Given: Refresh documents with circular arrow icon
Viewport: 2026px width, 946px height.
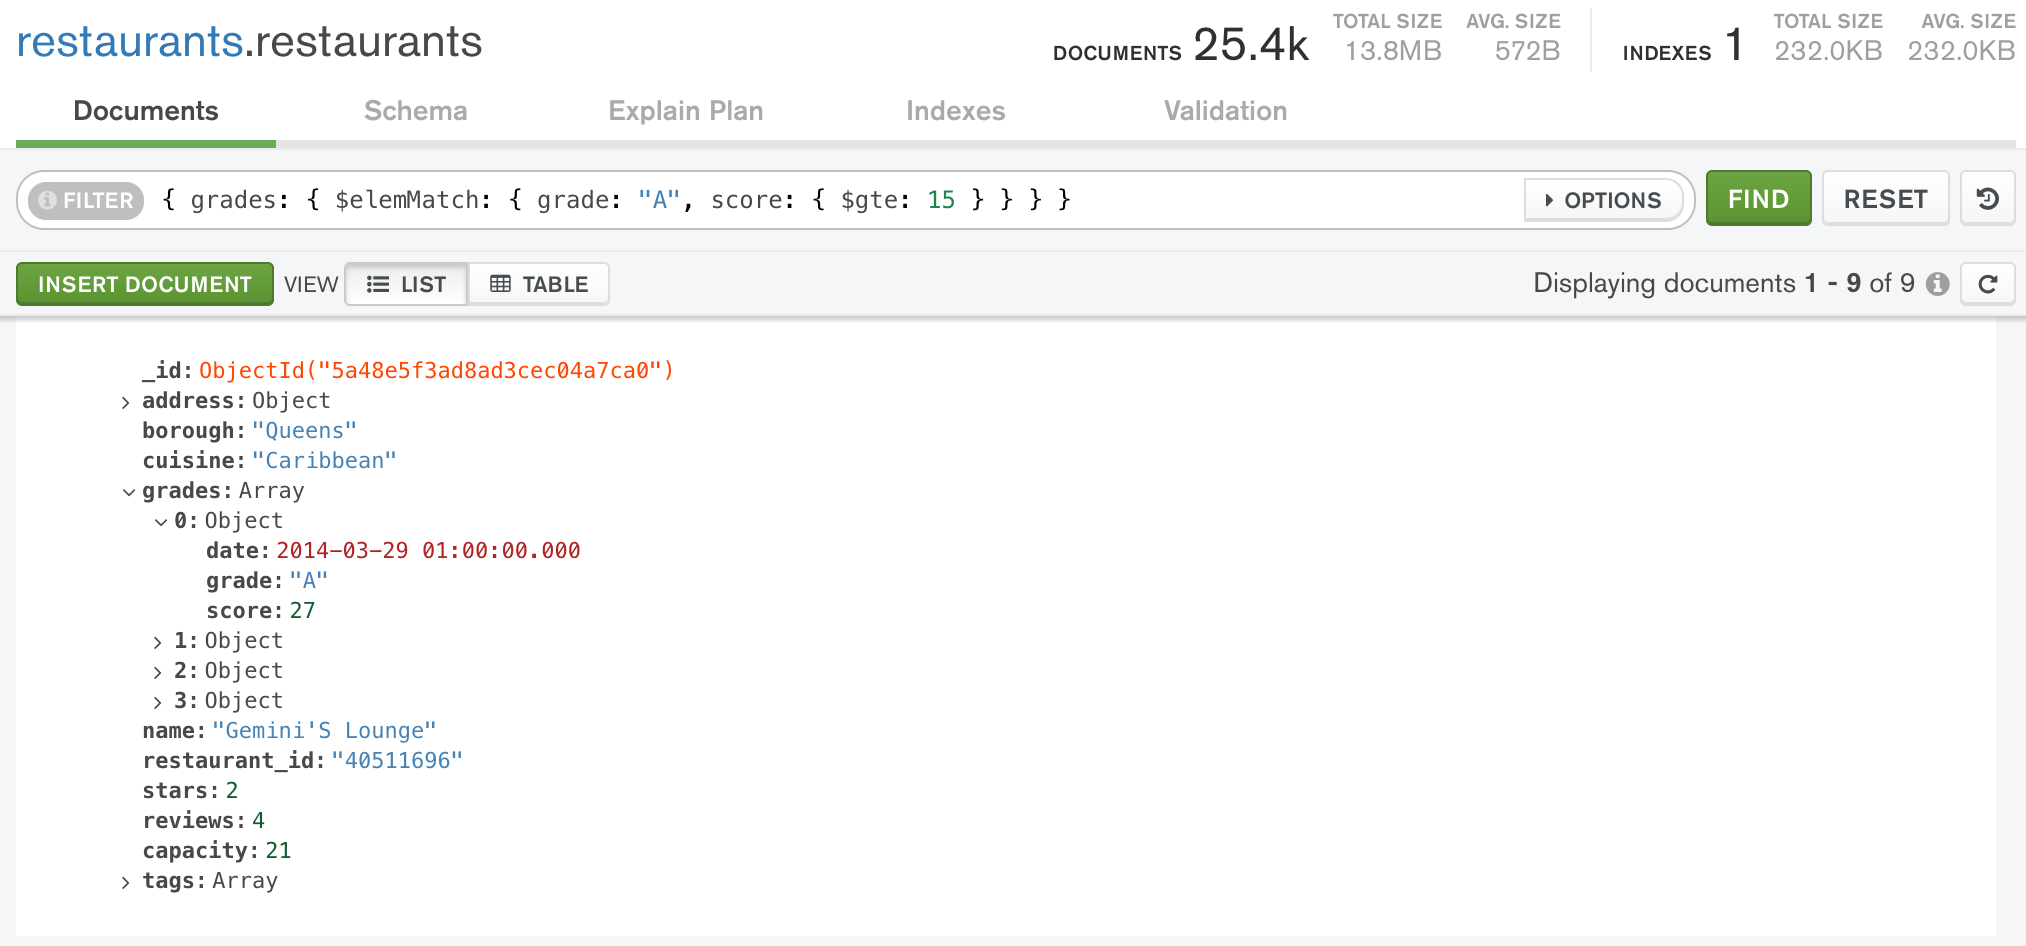Looking at the screenshot, I should coord(1988,284).
